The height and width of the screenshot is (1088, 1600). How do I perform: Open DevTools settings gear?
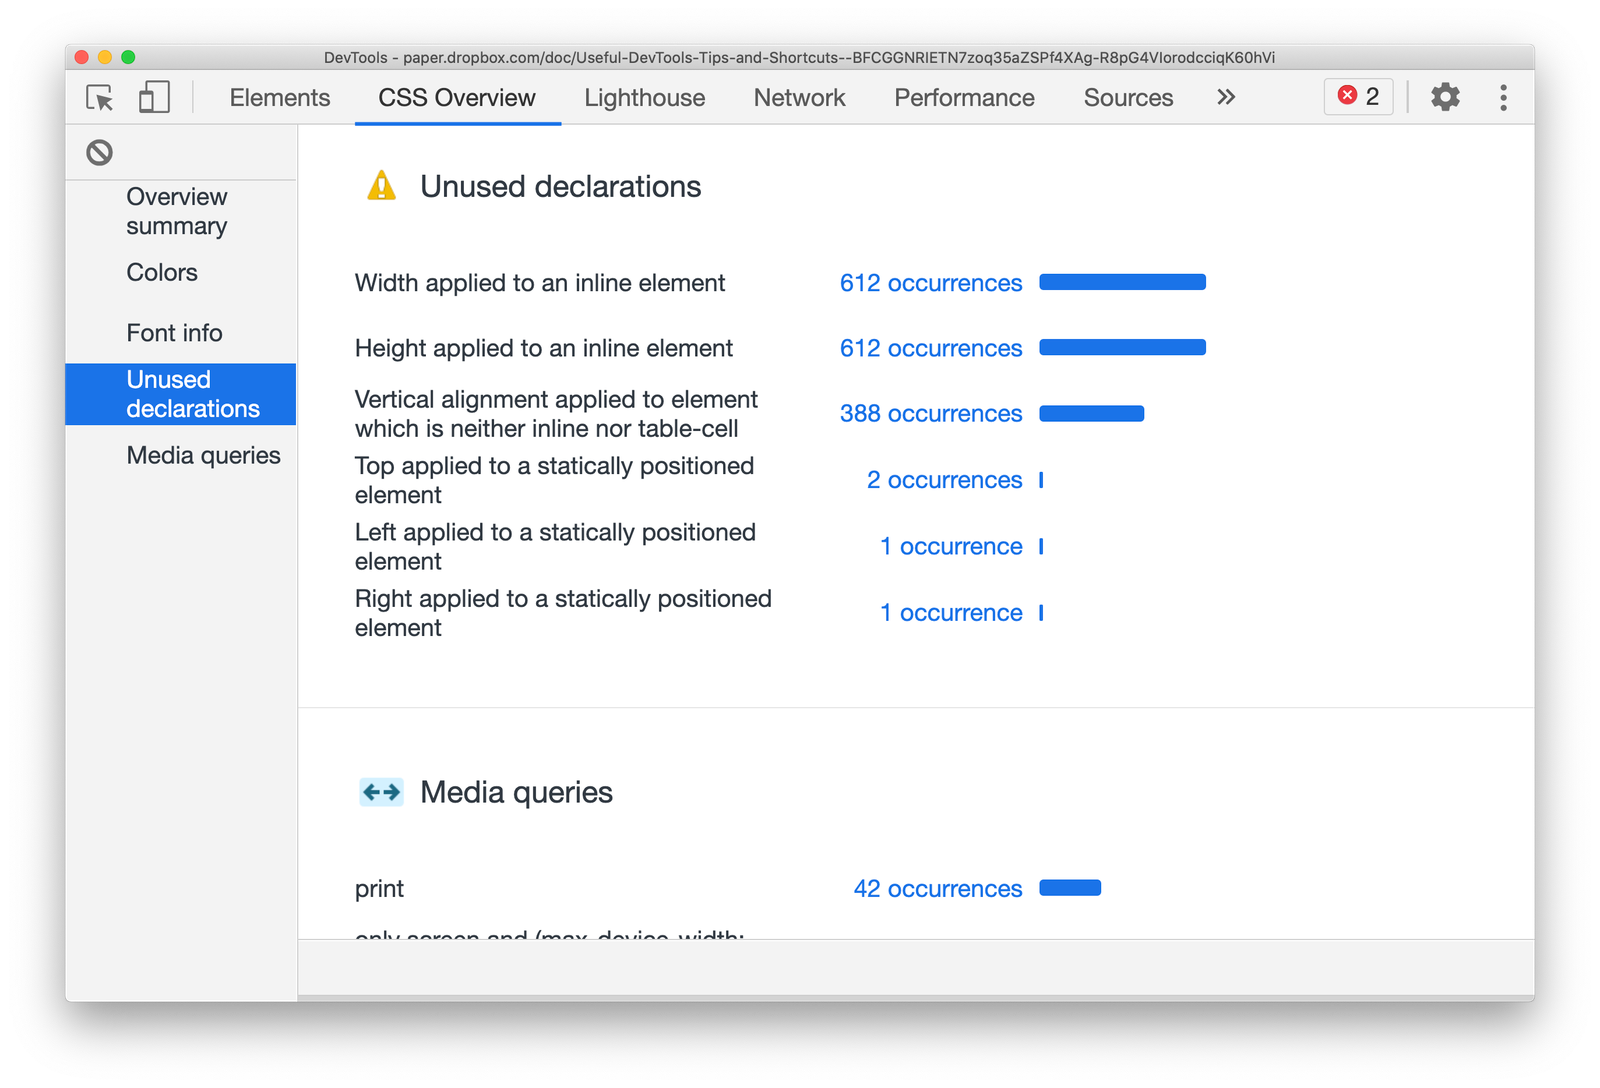pos(1445,97)
